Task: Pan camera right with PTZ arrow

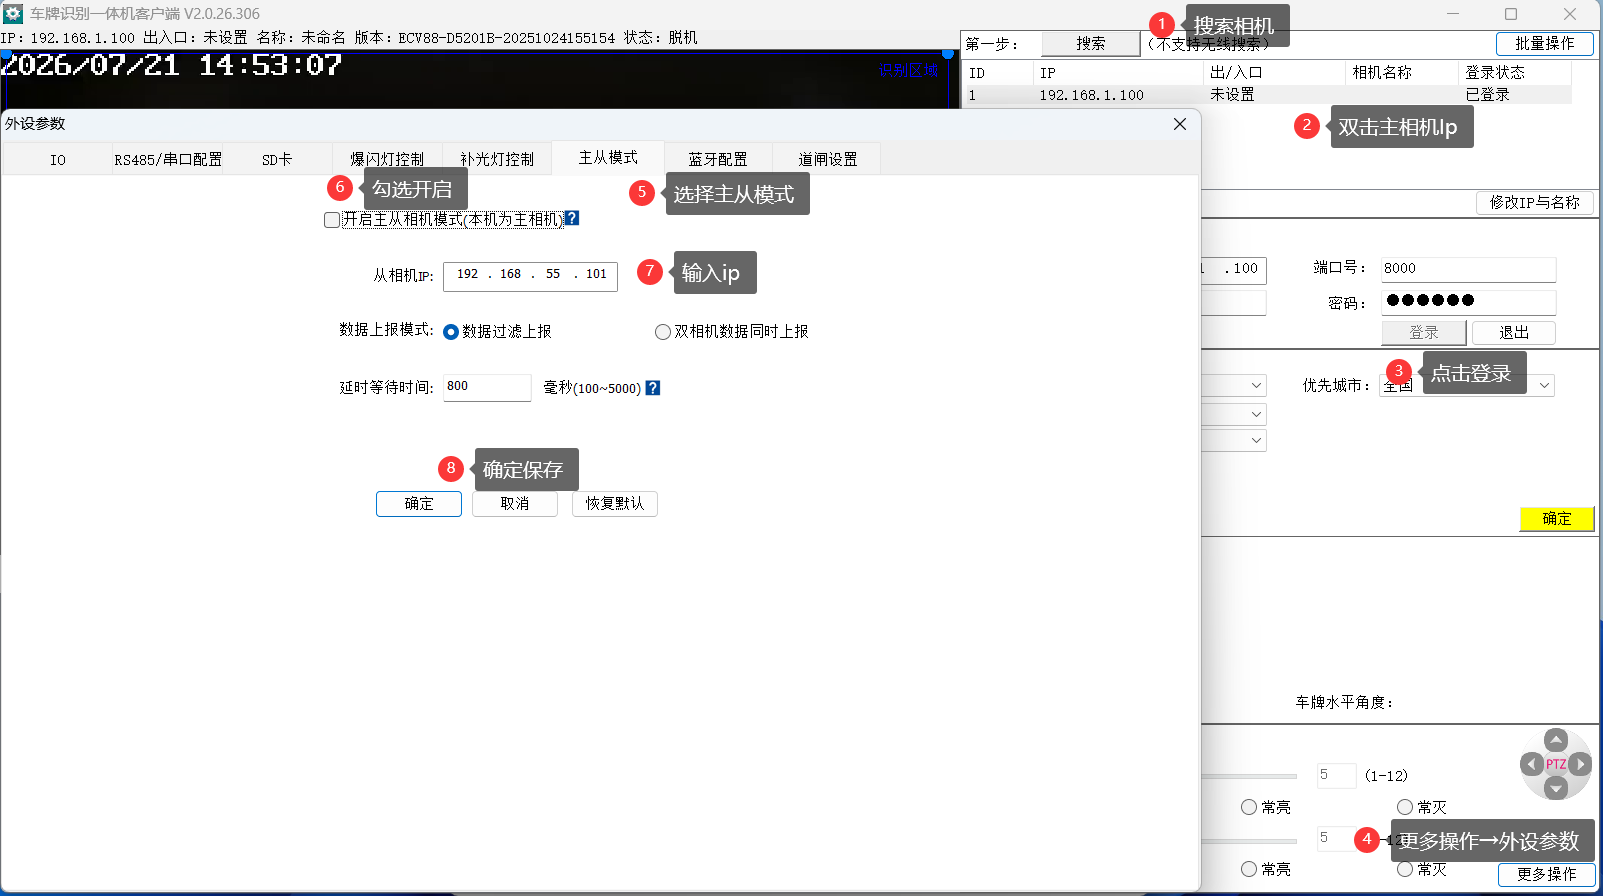Action: click(1580, 765)
